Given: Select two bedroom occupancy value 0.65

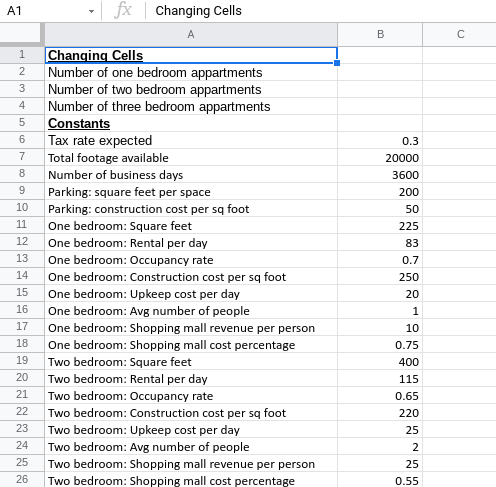Looking at the screenshot, I should pos(380,395).
